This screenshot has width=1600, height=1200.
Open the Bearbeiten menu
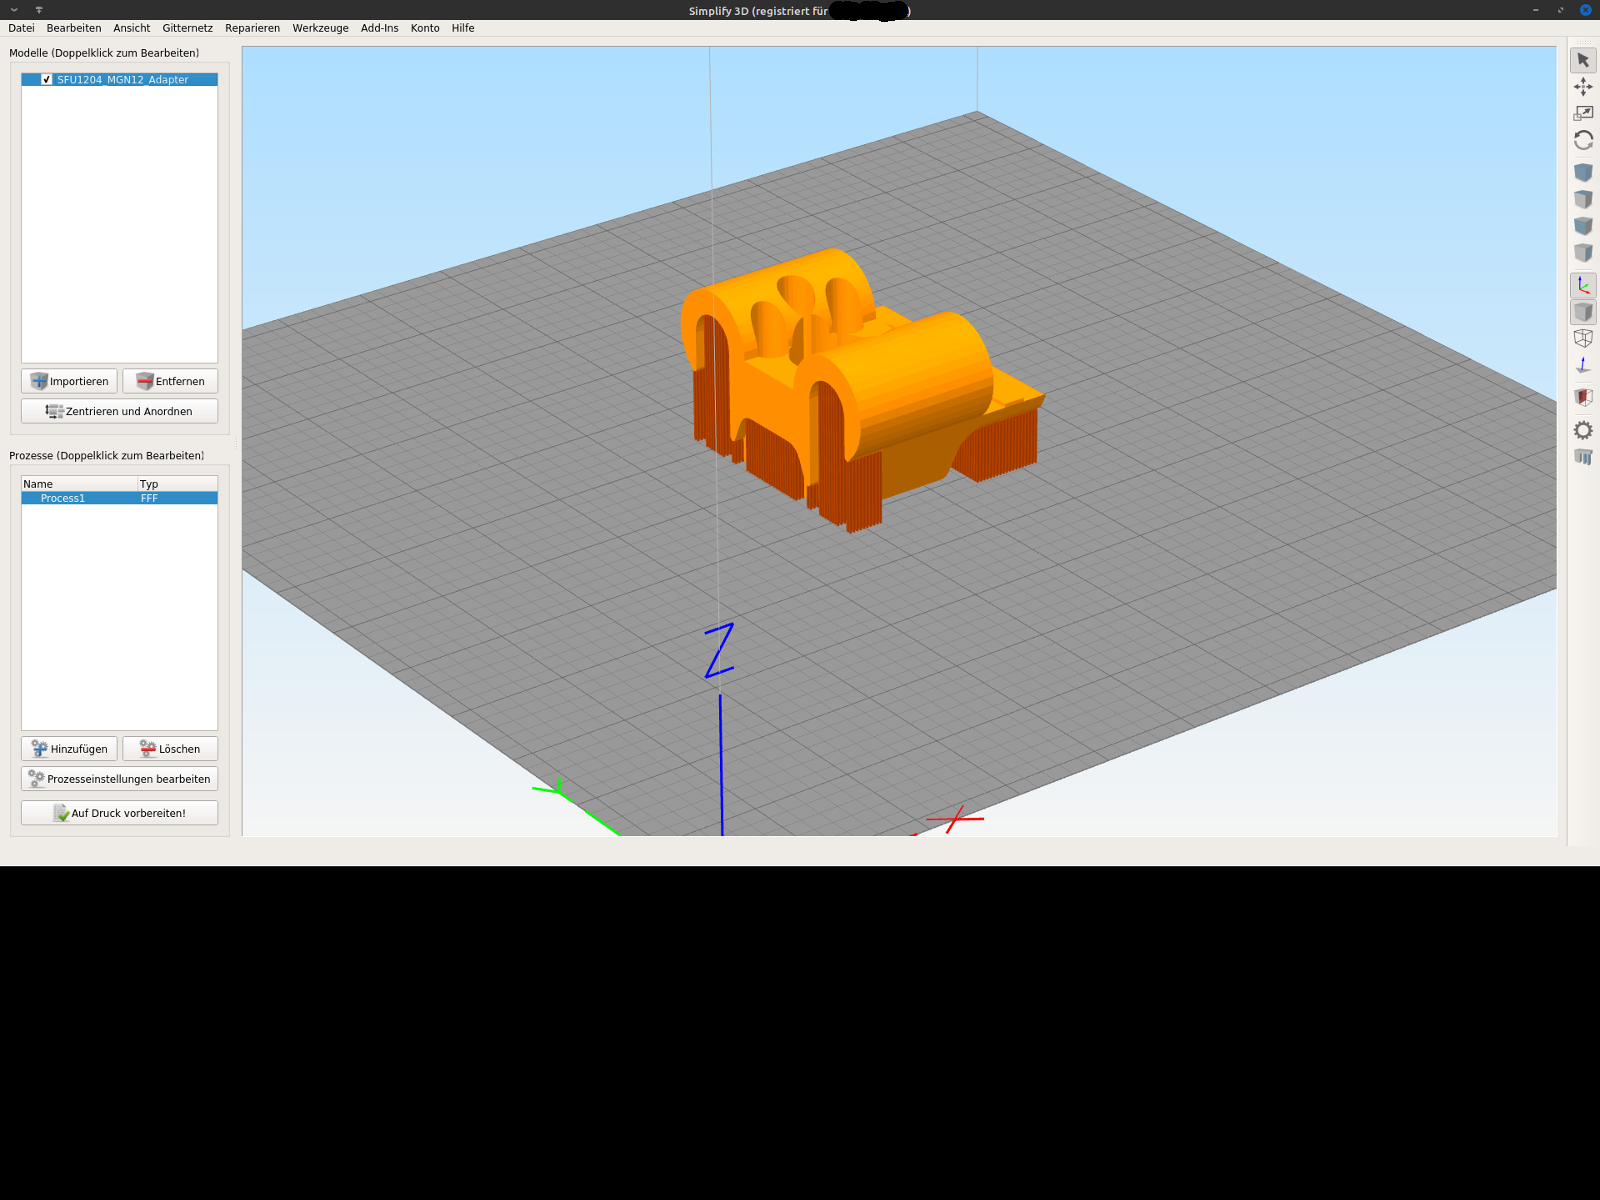74,28
